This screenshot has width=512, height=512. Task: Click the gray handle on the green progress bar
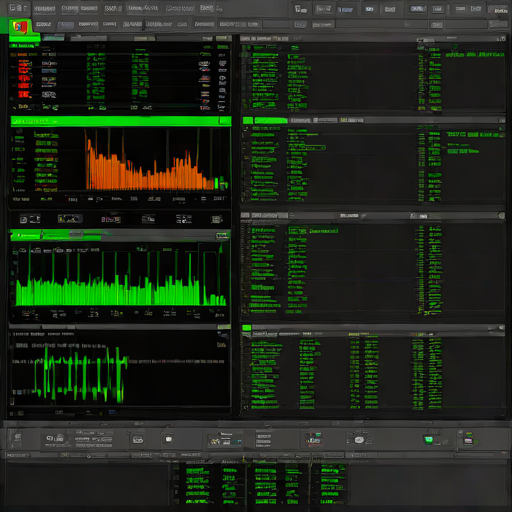pos(76,234)
